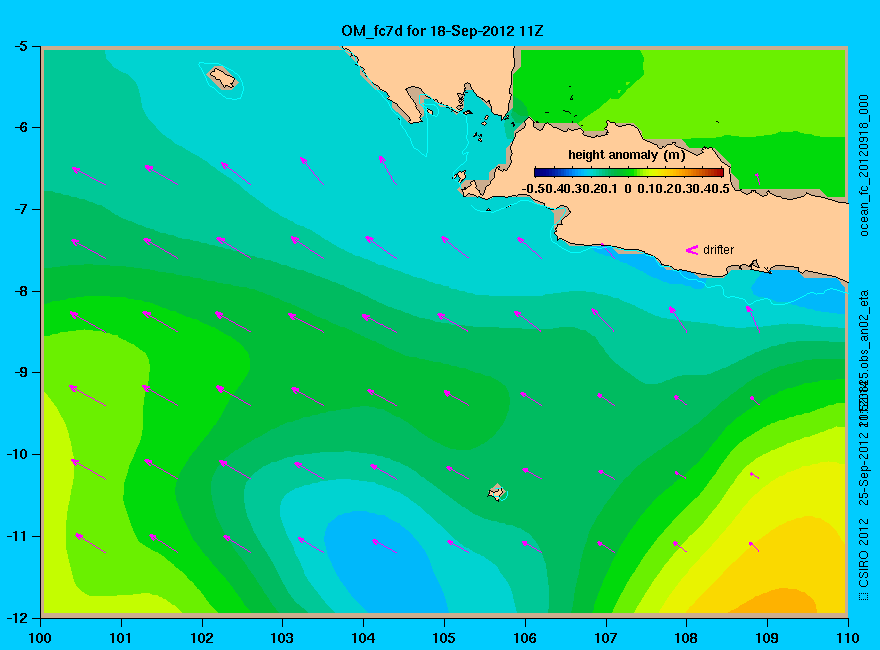The height and width of the screenshot is (650, 880).
Task: Click the x-axis label "105"
Action: (444, 638)
